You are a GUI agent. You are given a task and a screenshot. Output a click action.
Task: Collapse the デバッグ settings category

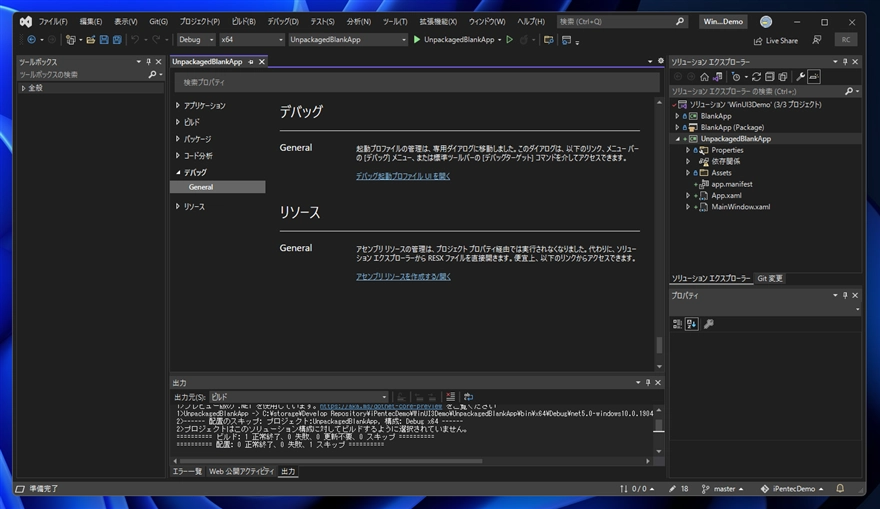coord(178,172)
